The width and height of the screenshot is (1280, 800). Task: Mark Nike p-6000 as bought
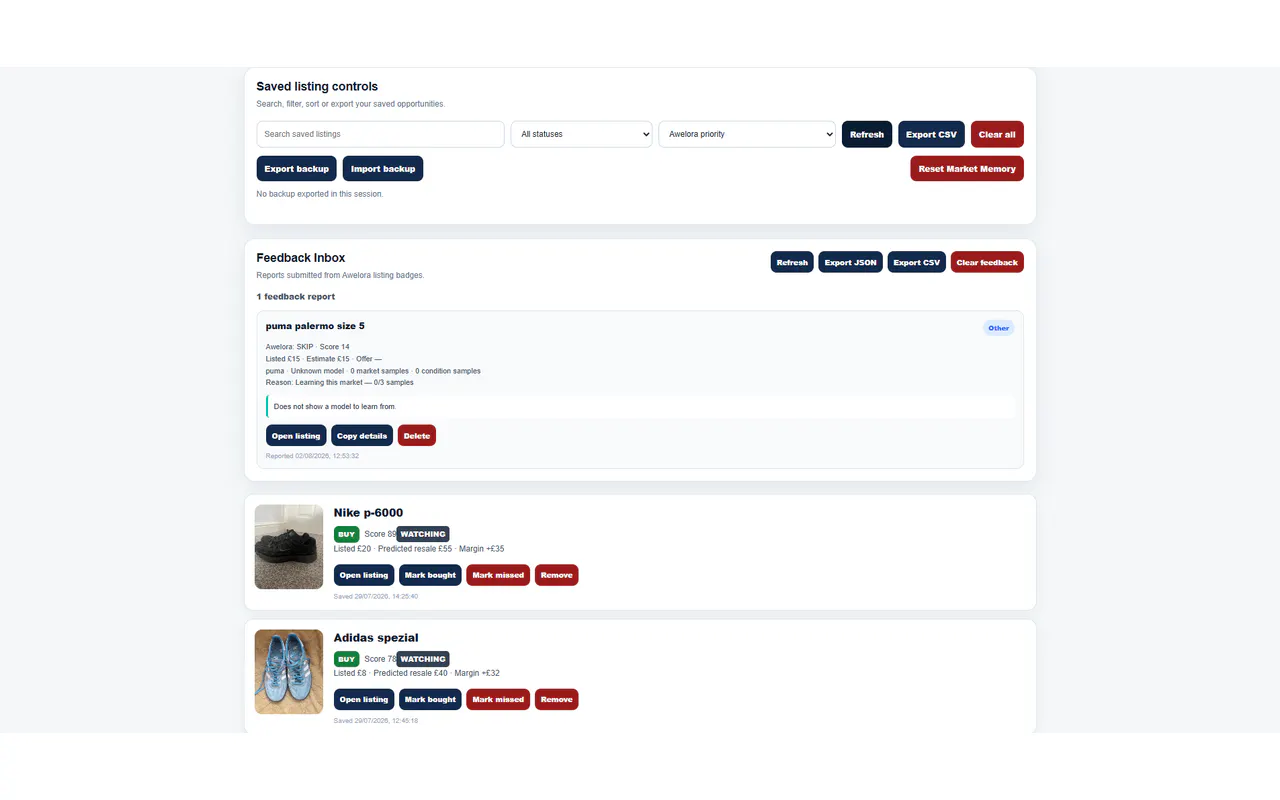click(430, 575)
